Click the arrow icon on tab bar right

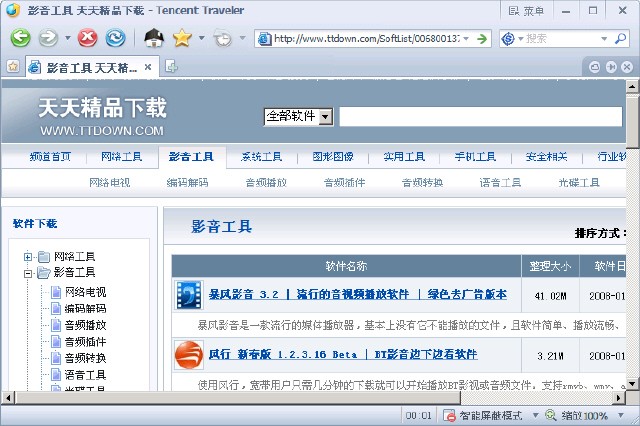click(611, 67)
